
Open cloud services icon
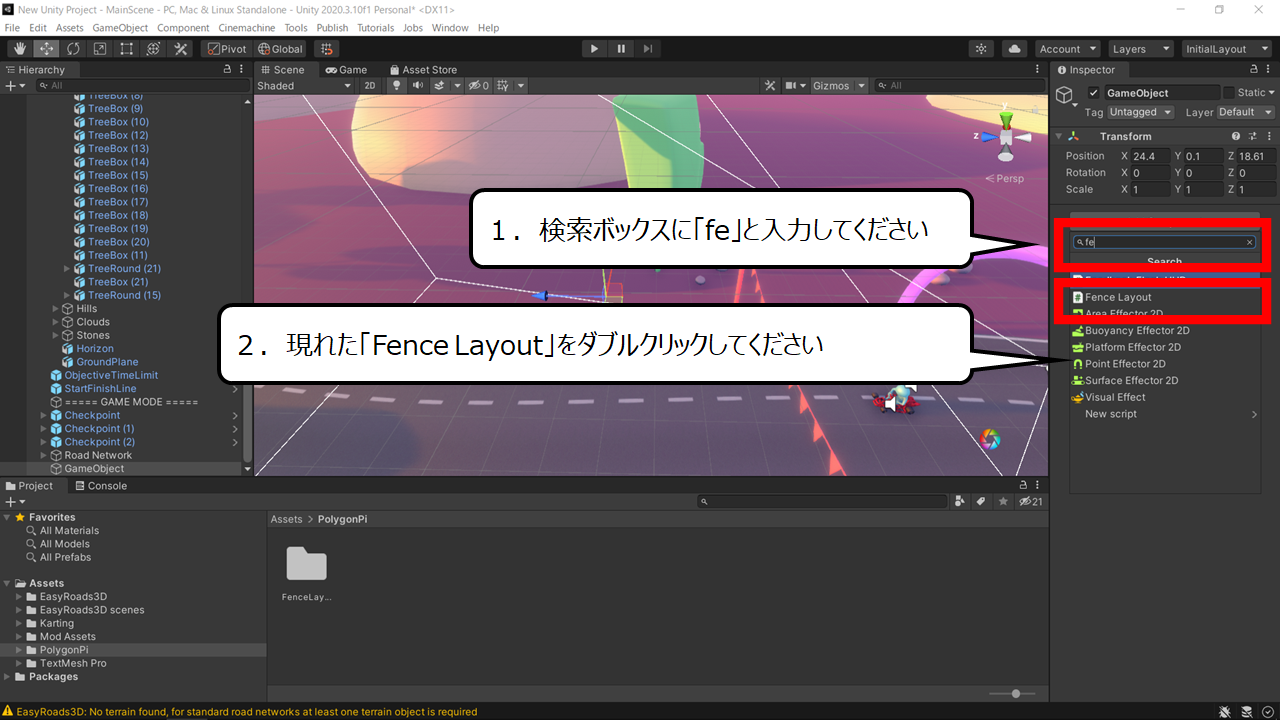(x=1015, y=49)
